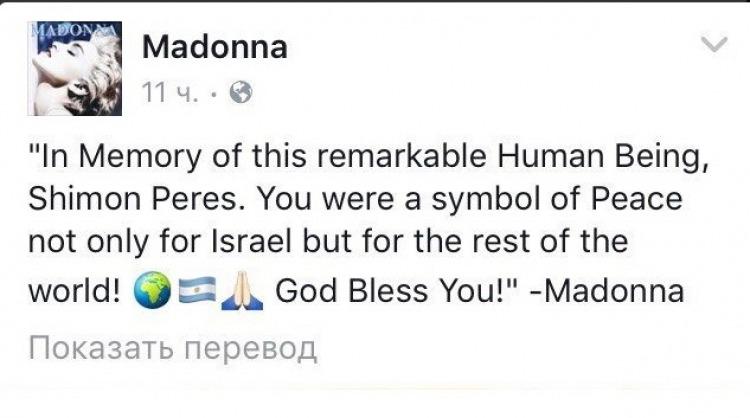
Task: Click the Earth globe emoji
Action: click(x=152, y=291)
